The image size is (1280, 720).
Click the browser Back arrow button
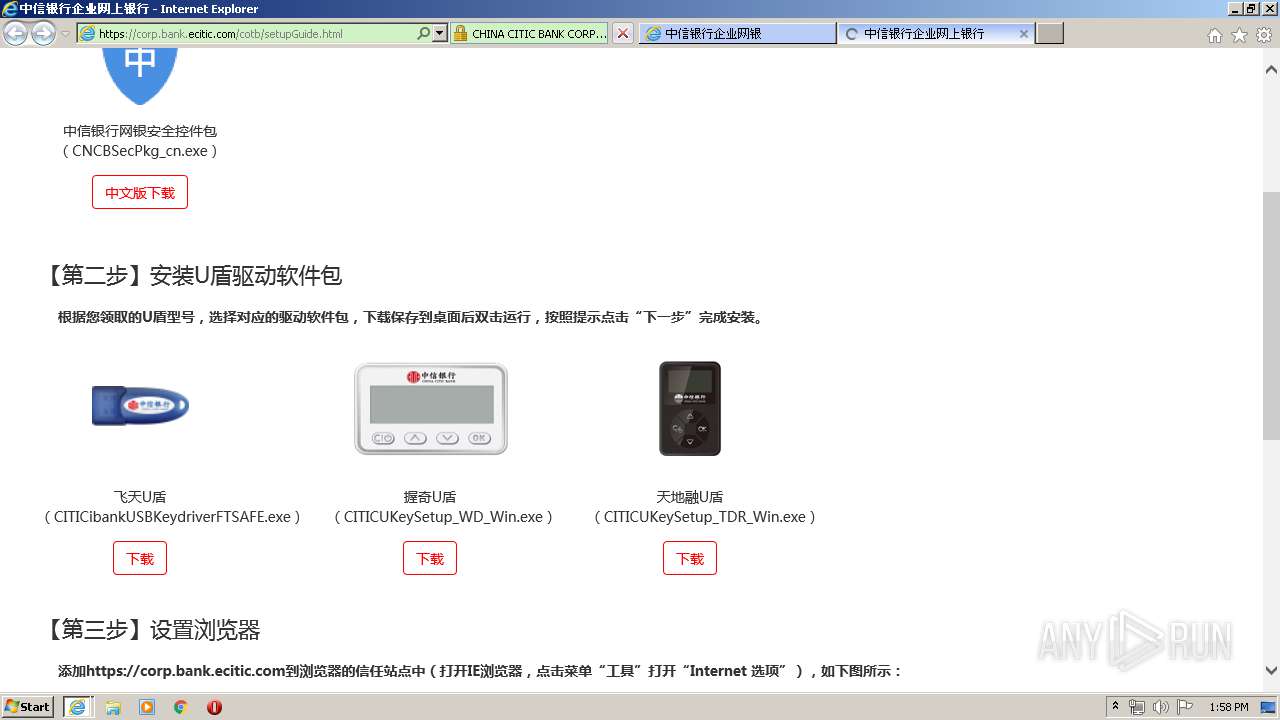click(15, 33)
